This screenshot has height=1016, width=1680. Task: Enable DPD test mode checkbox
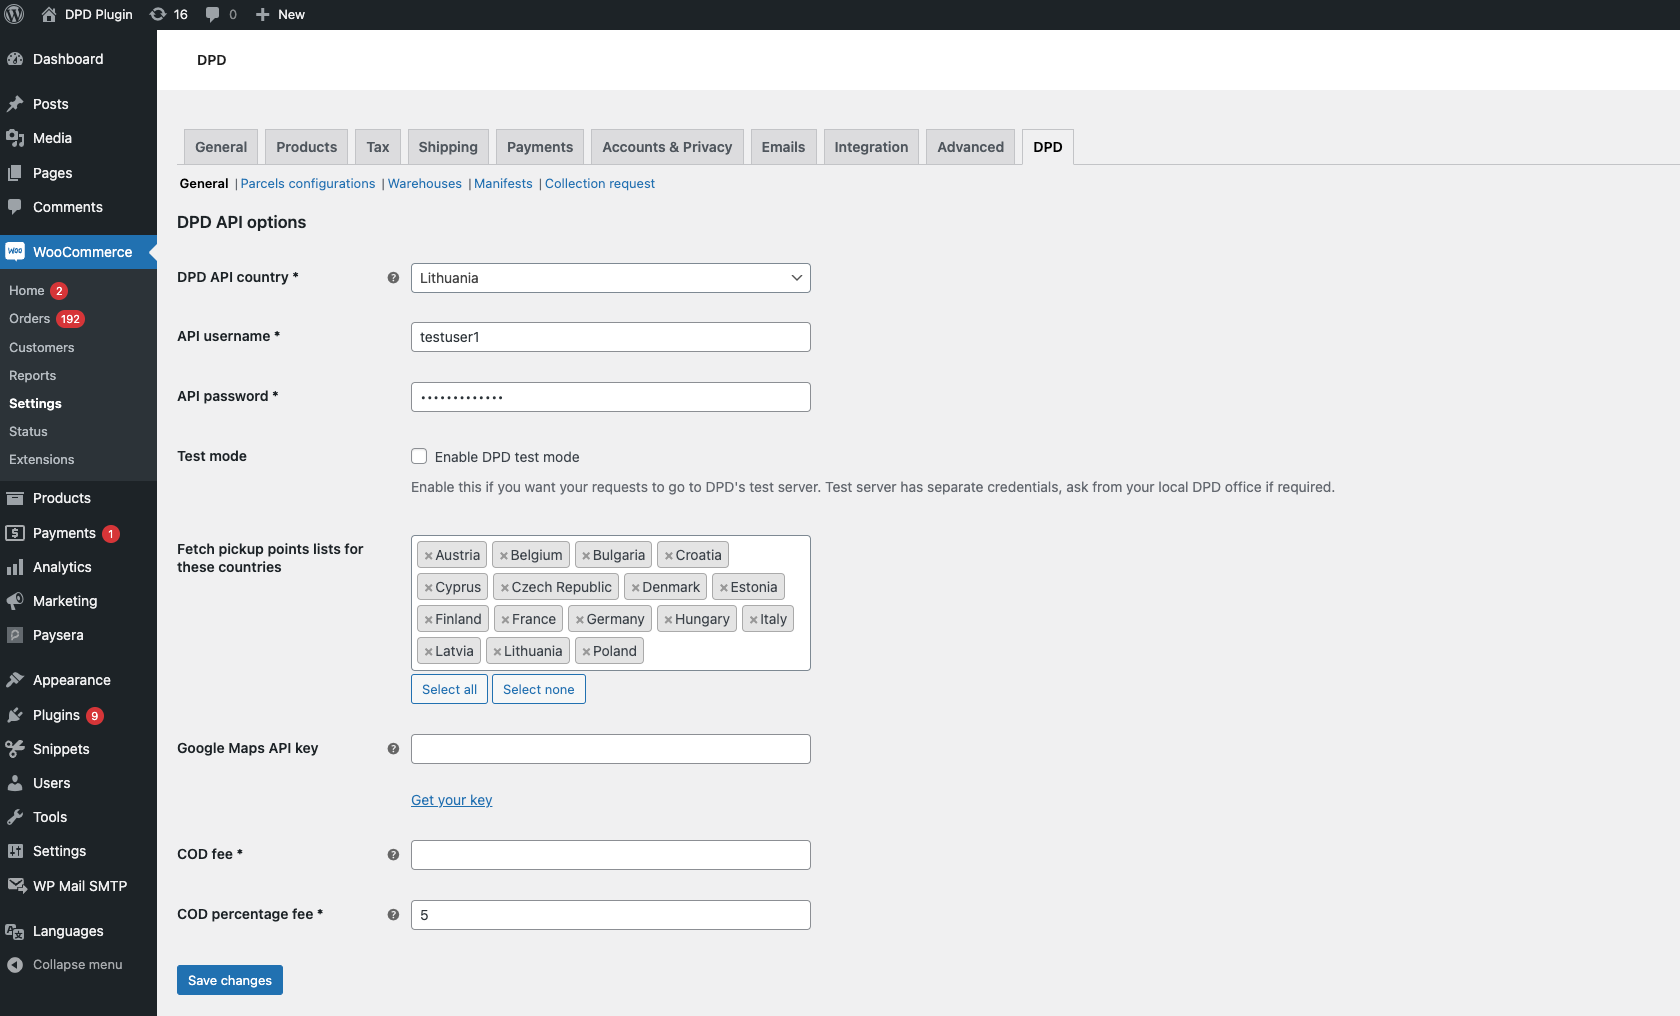click(419, 456)
